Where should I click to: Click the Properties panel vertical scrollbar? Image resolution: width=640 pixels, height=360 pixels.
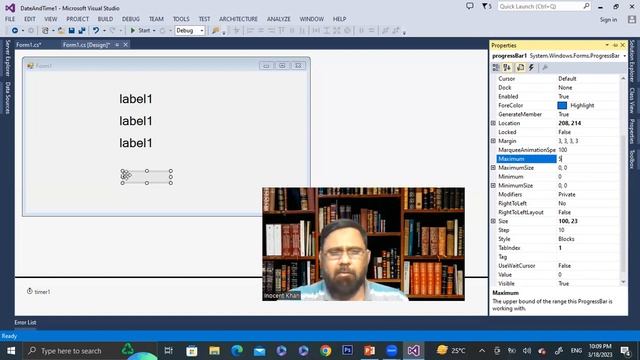click(623, 180)
